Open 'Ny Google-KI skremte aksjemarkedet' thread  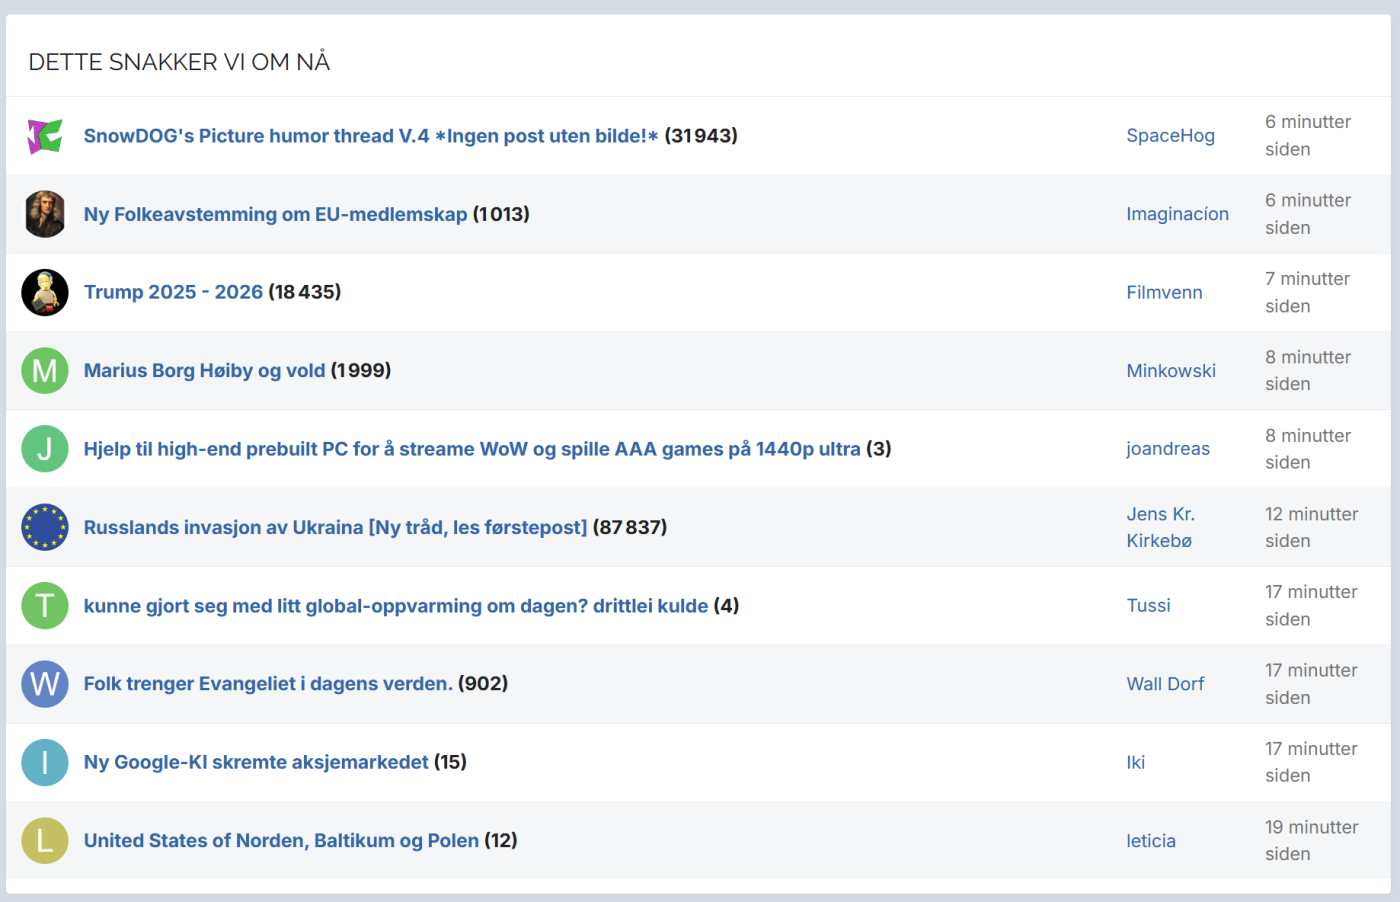(256, 762)
